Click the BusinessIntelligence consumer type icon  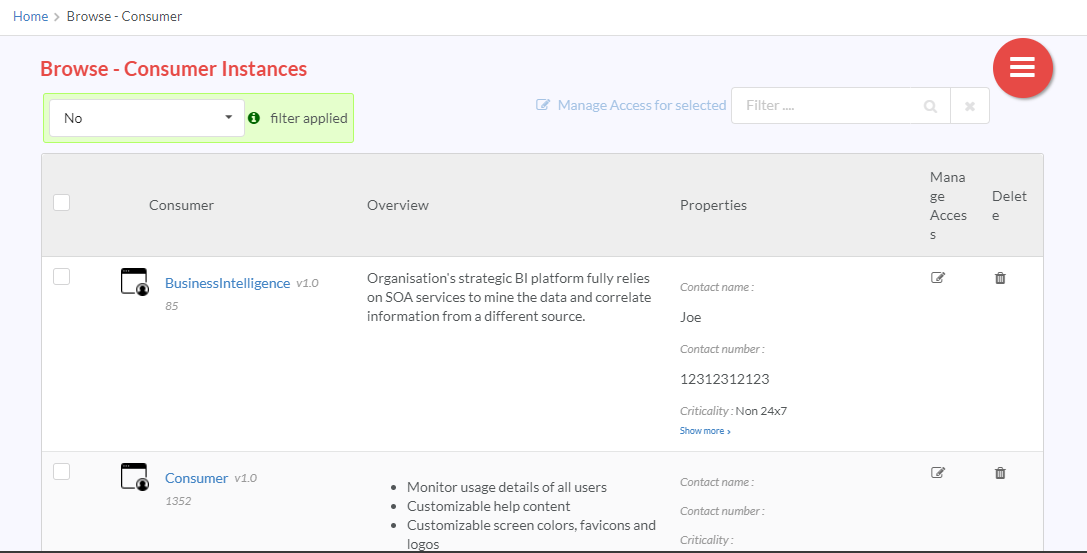(134, 282)
